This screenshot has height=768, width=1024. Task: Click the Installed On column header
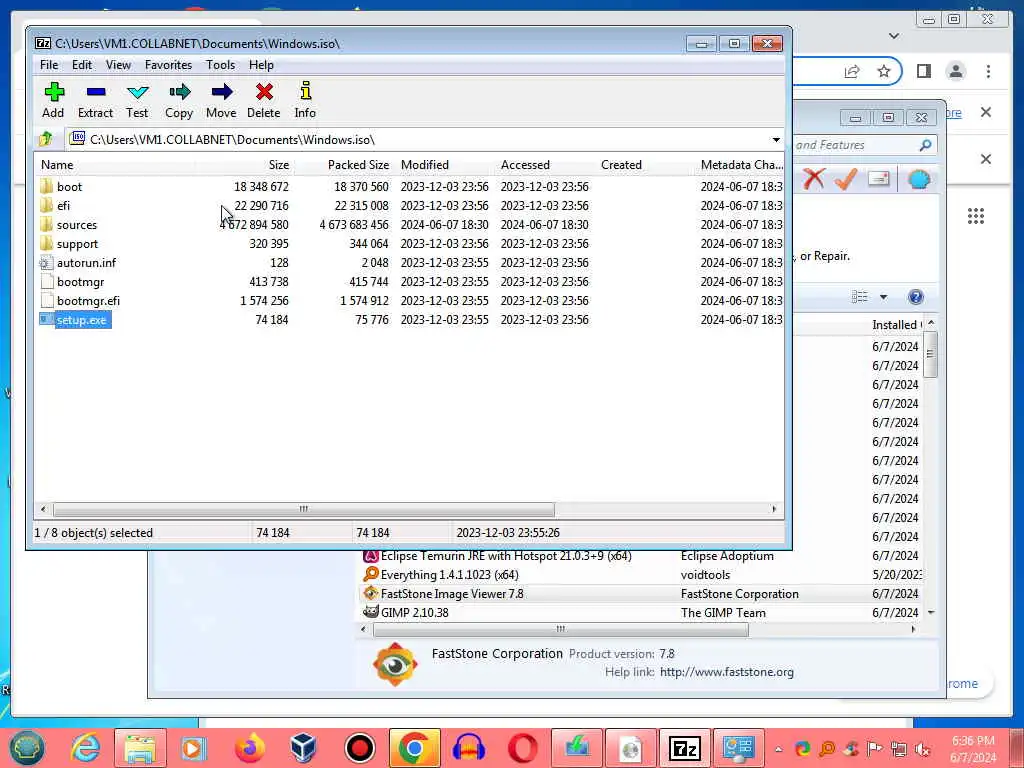point(896,325)
